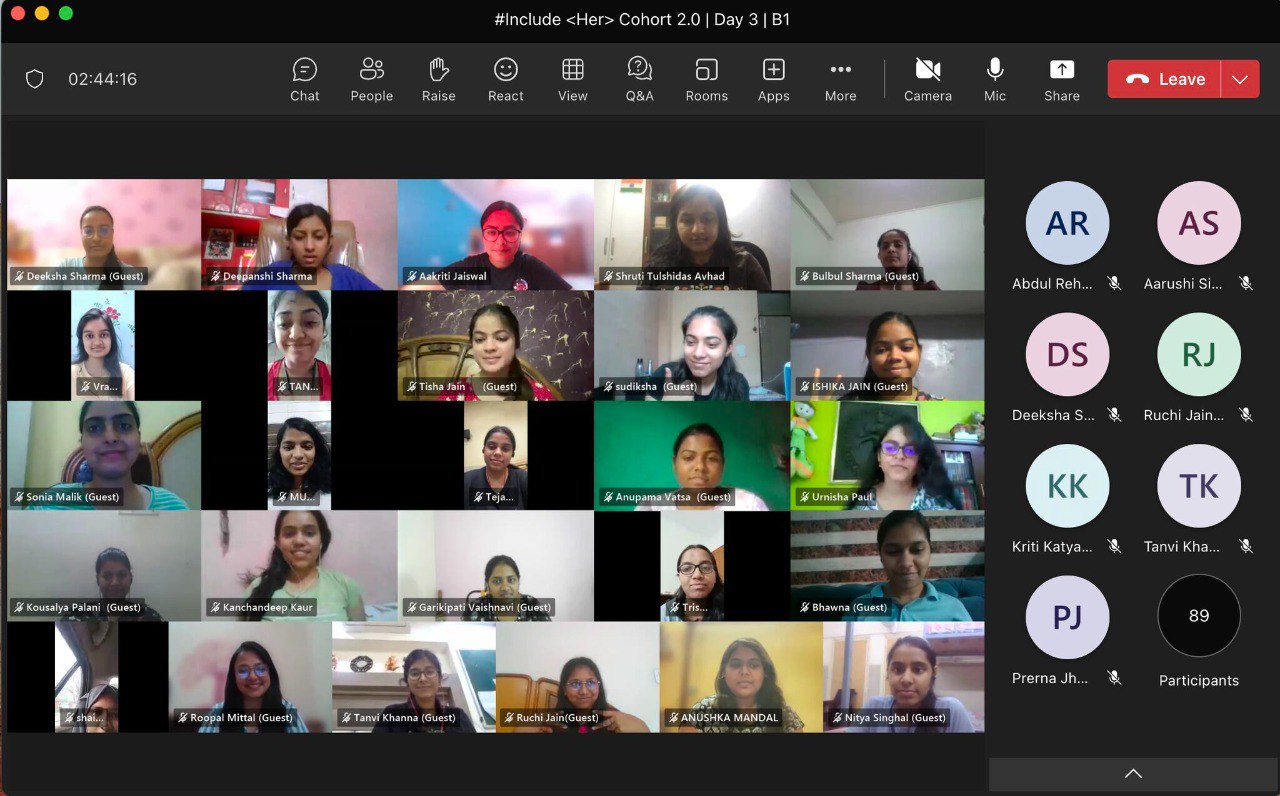Select Aakriti Jaiswal's video tile

[x=496, y=235]
